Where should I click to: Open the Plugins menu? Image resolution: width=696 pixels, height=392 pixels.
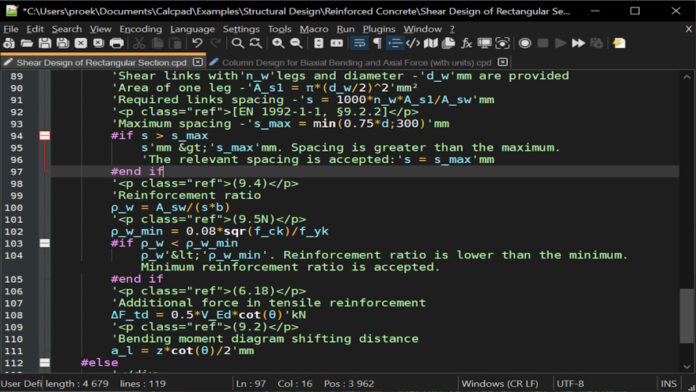coord(379,29)
